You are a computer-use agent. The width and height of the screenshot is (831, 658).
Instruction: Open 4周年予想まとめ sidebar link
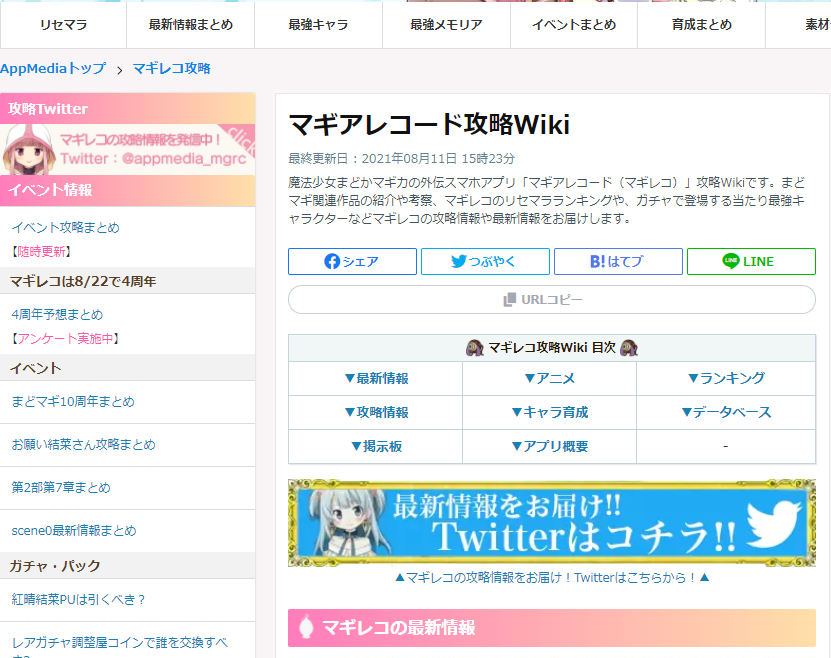click(57, 314)
